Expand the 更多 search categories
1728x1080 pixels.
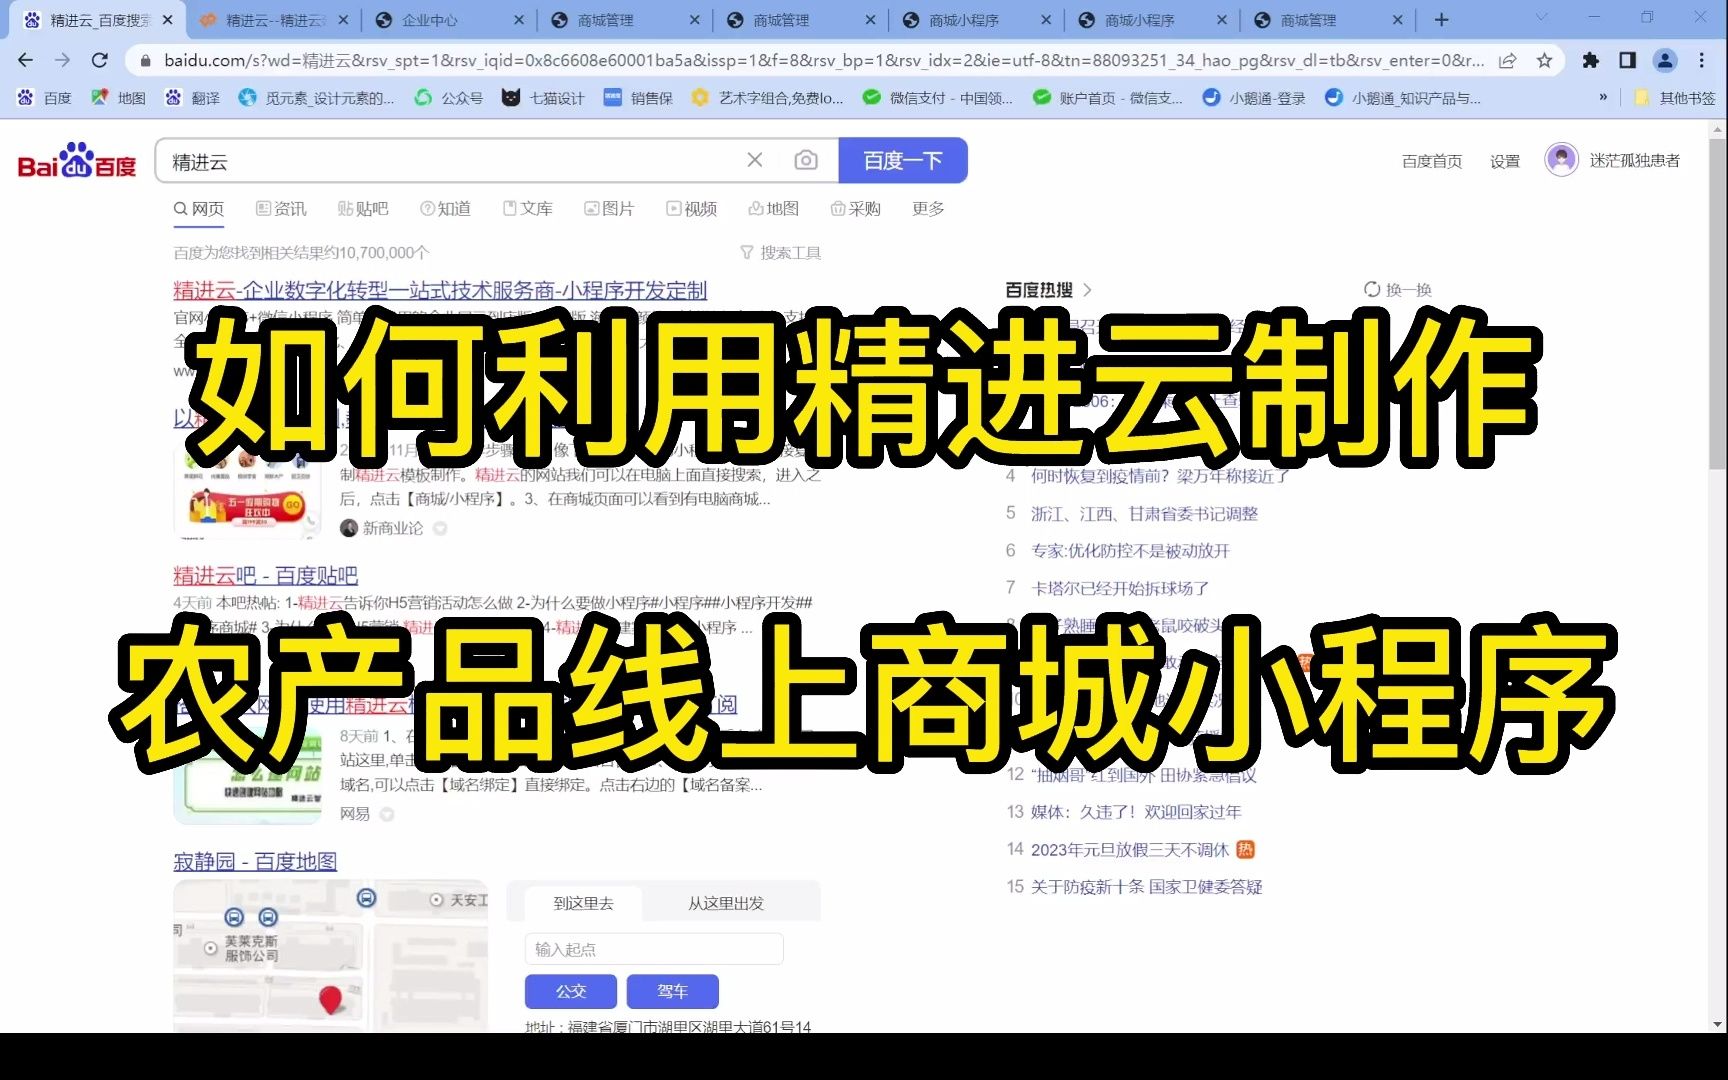(x=928, y=208)
